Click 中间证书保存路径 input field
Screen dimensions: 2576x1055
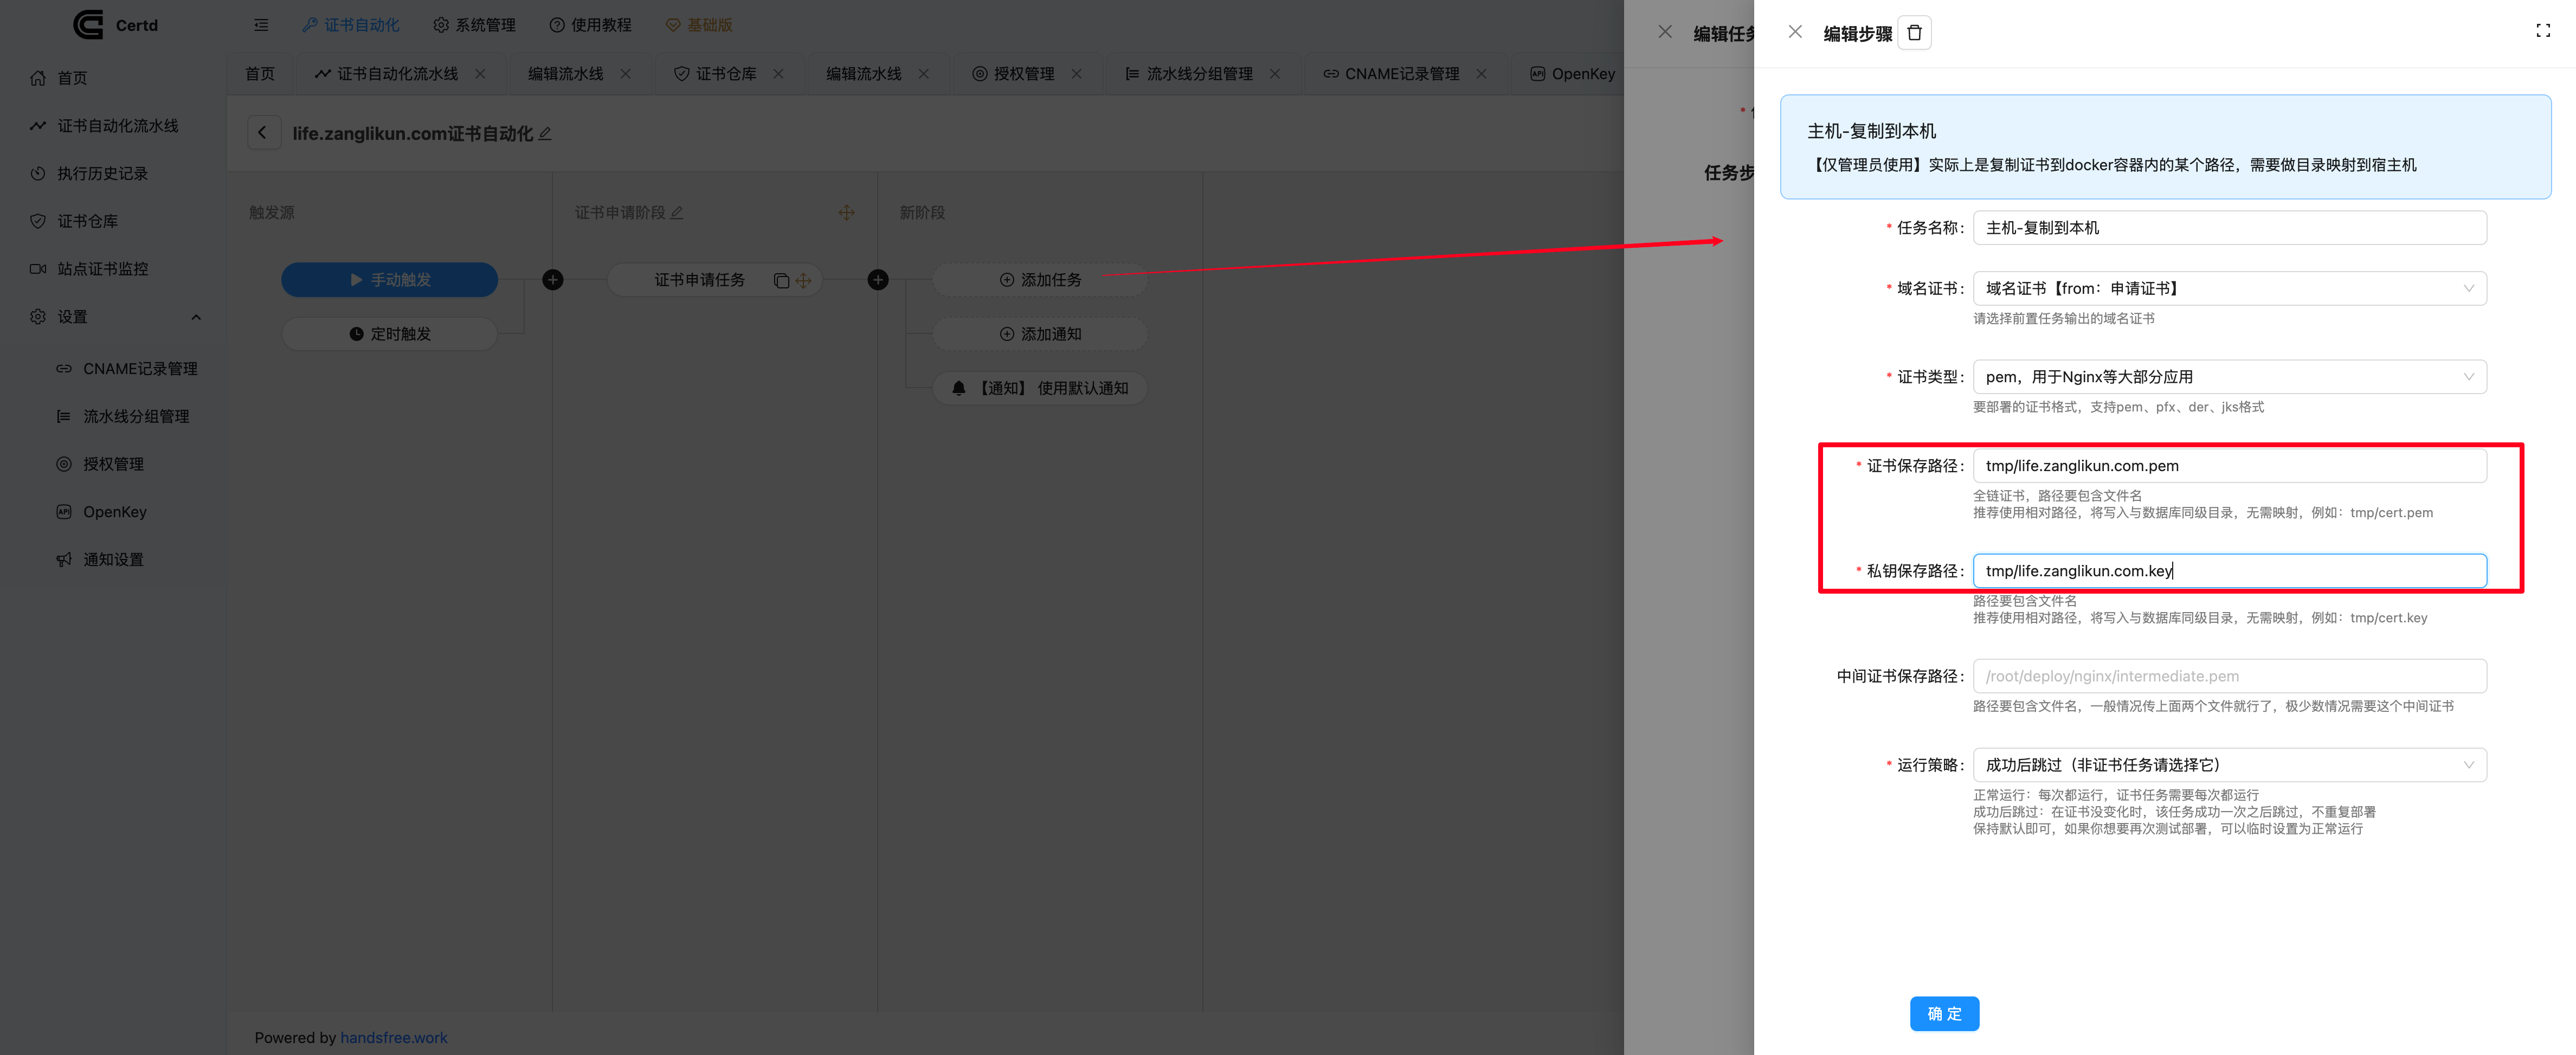point(2228,676)
